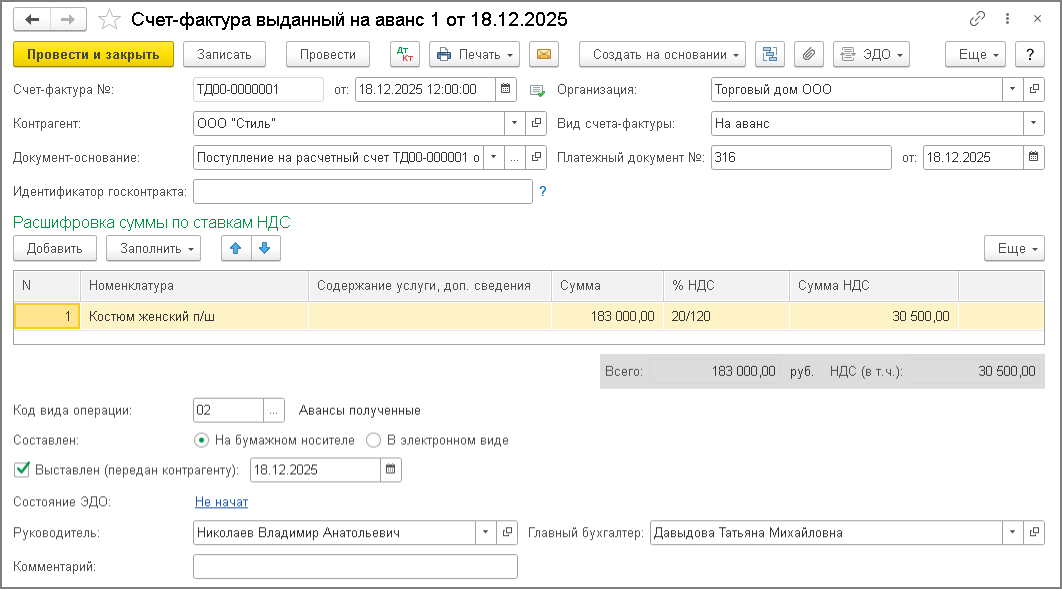Screen dimensions: 1062x590
Task: Open calendar for invoice date field
Action: pyautogui.click(x=507, y=90)
